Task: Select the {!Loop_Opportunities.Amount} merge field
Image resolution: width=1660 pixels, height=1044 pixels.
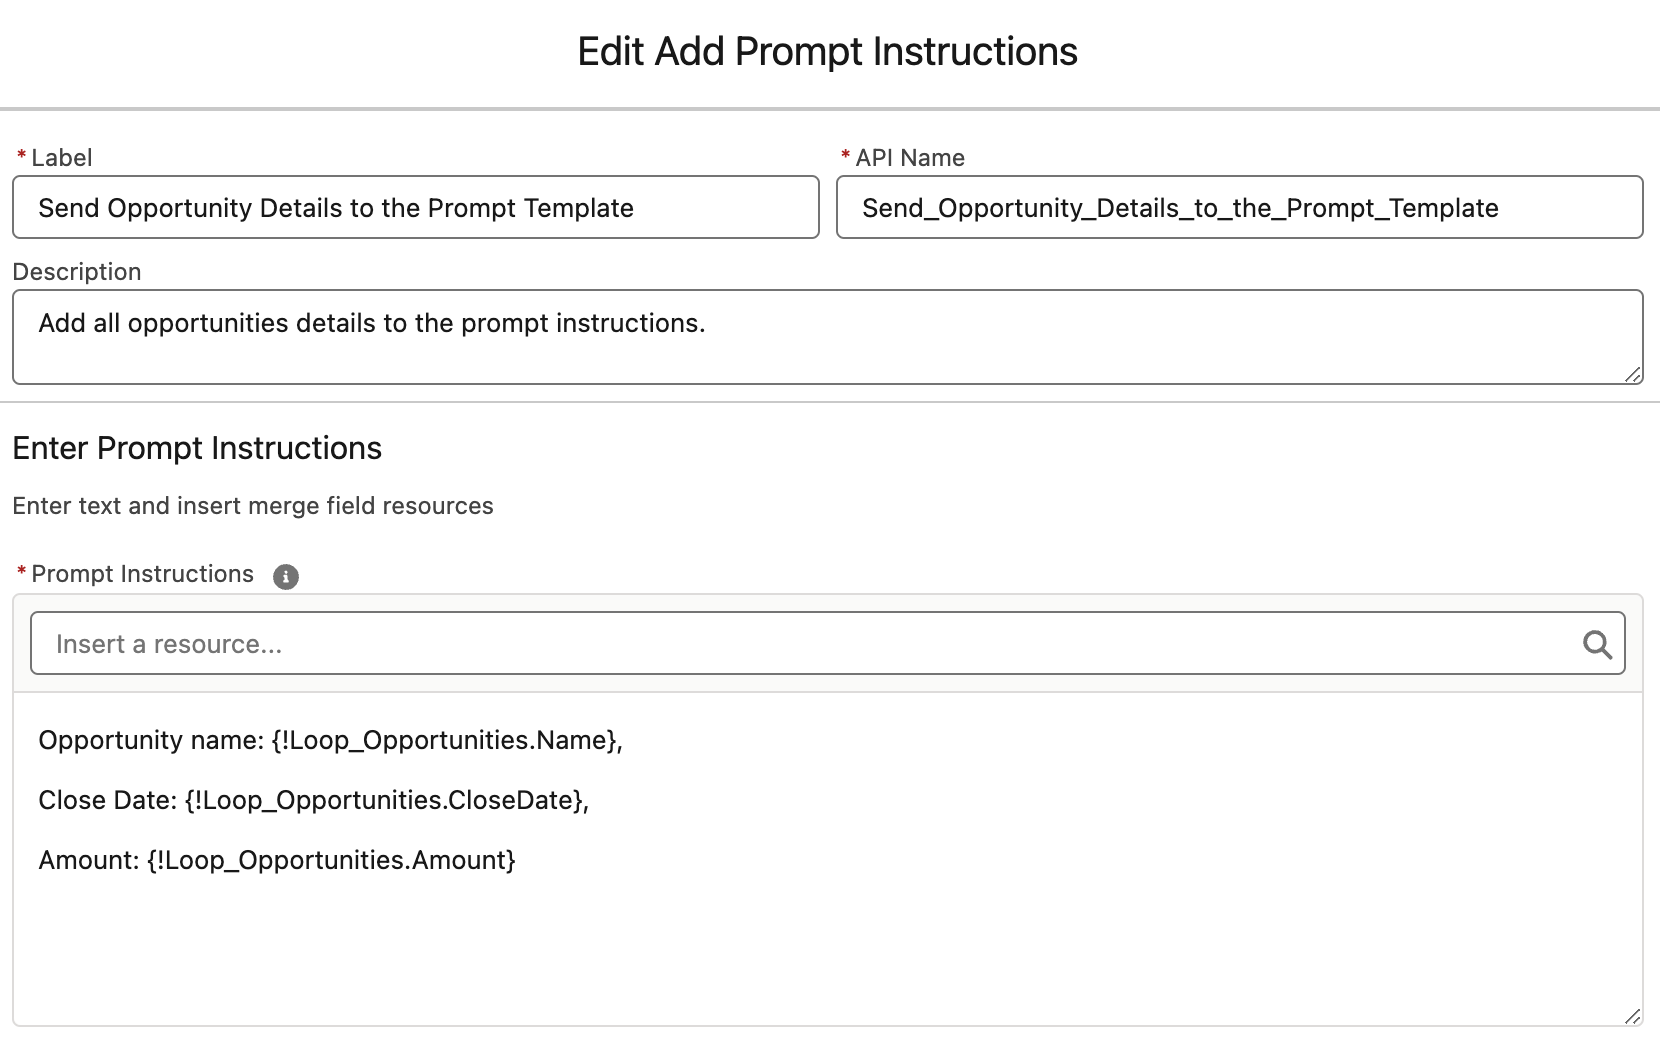Action: point(331,860)
